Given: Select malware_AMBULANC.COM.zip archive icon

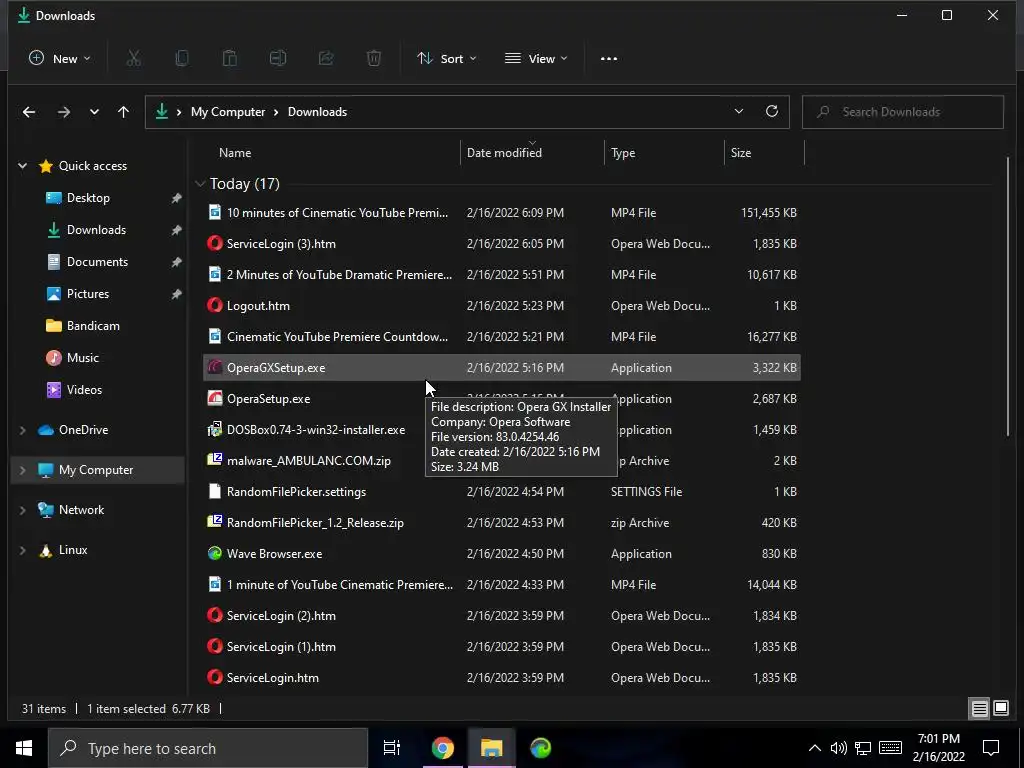Looking at the screenshot, I should [215, 460].
